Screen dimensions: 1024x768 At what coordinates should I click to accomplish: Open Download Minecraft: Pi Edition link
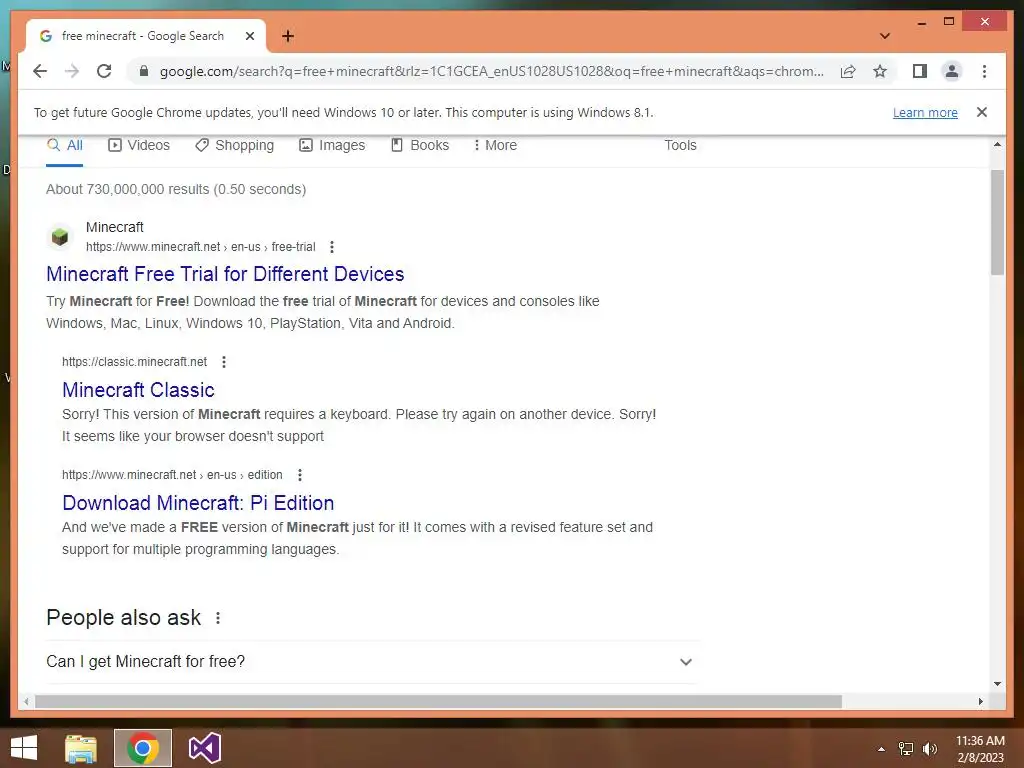[x=198, y=503]
